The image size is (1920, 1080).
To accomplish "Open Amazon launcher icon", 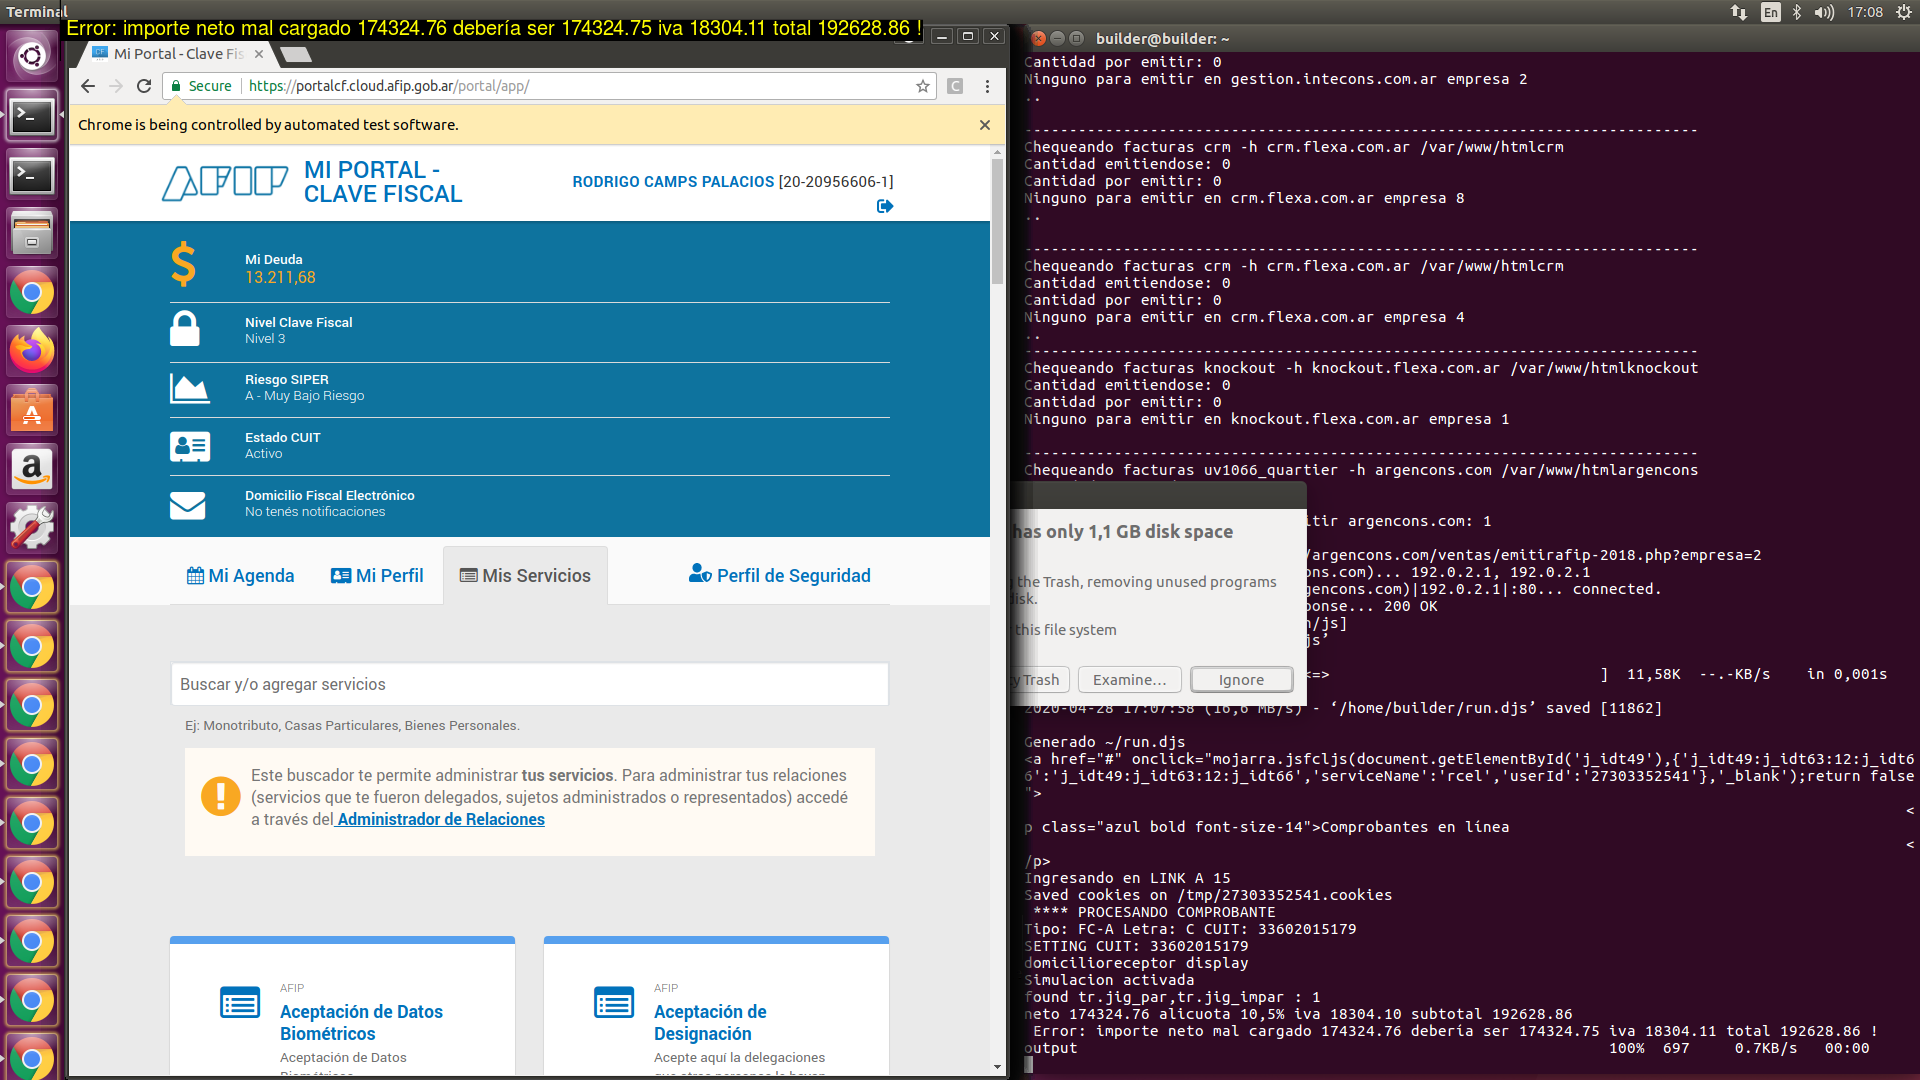I will pos(32,469).
